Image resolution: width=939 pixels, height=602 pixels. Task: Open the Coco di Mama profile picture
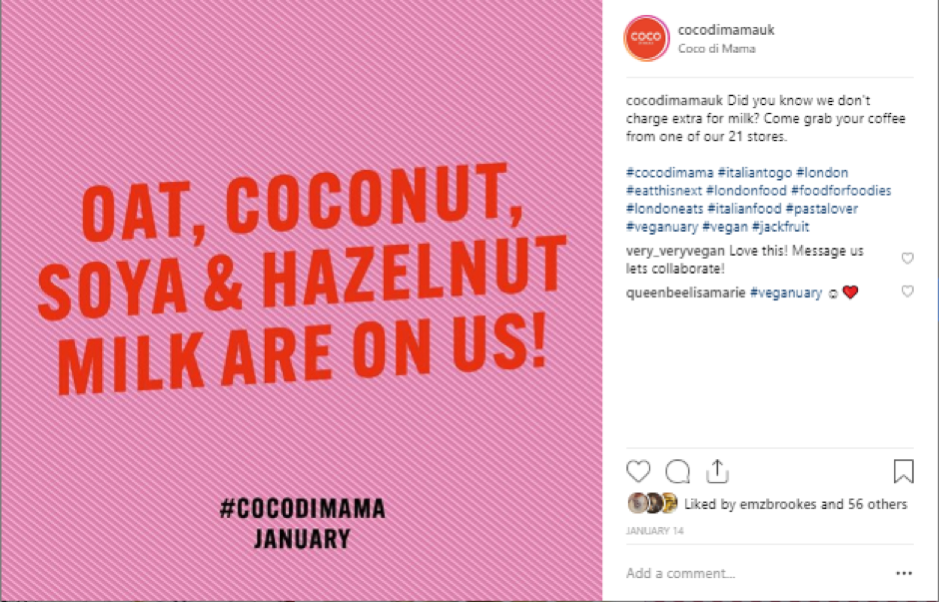(645, 39)
